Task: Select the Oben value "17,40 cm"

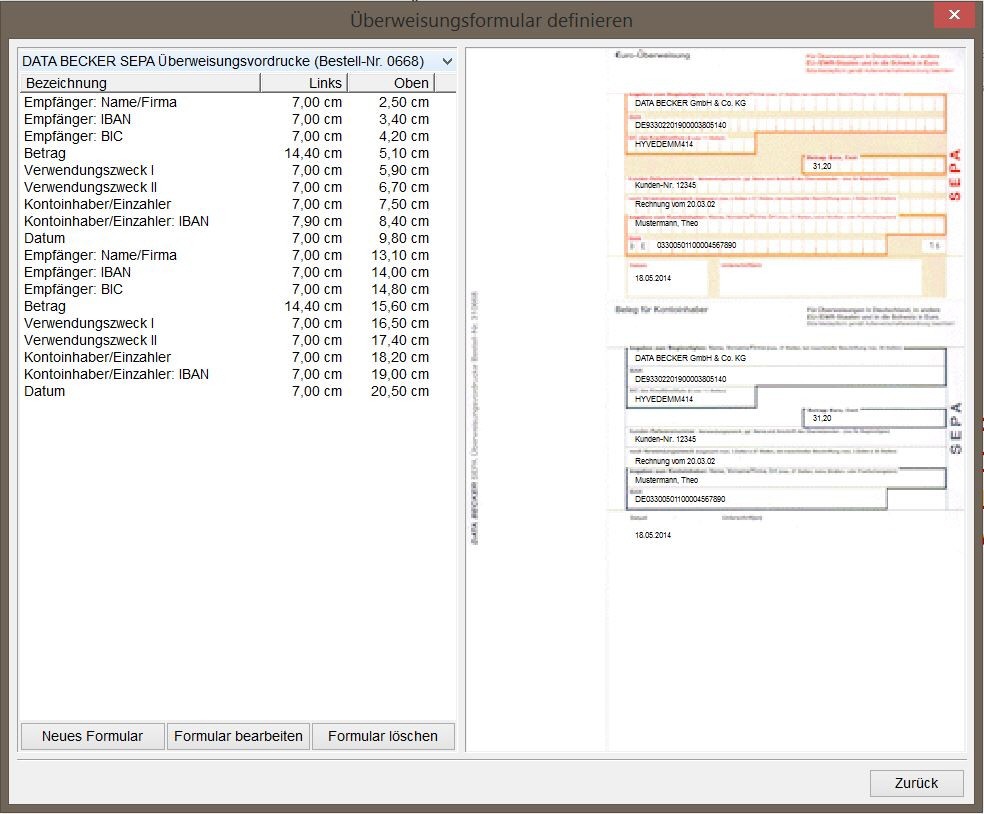Action: point(400,340)
